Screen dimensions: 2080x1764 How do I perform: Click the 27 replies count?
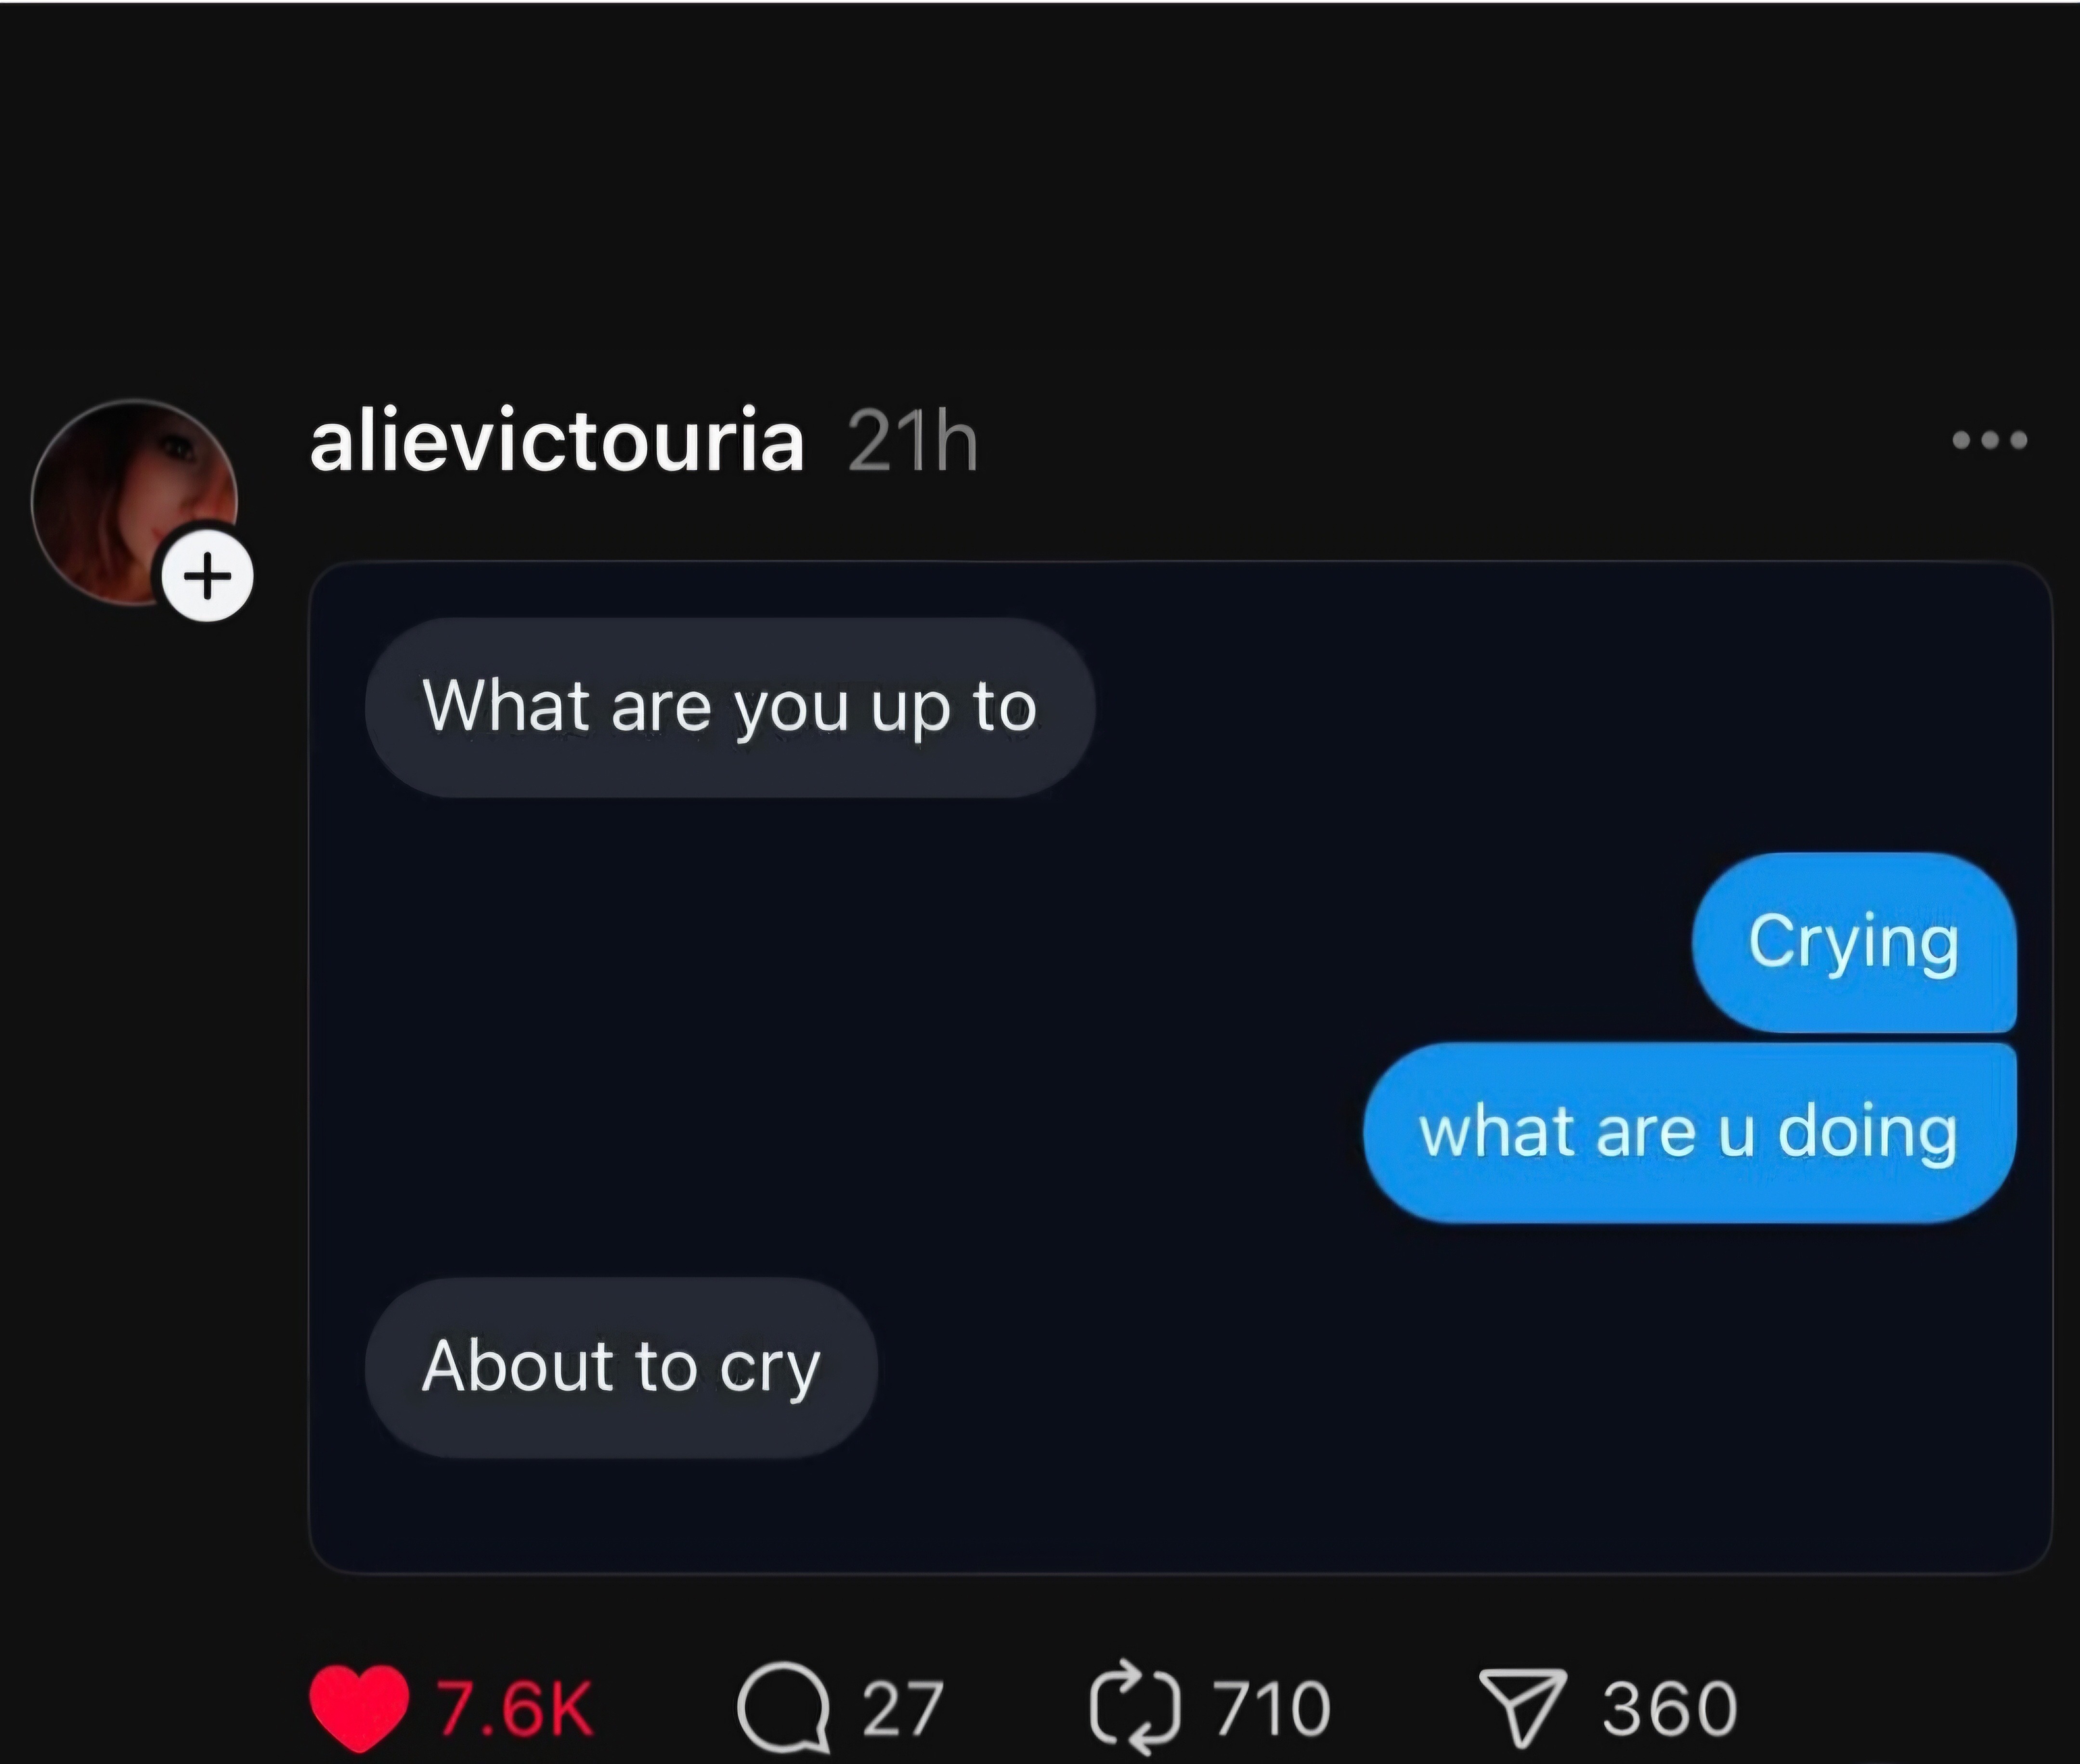click(902, 1708)
